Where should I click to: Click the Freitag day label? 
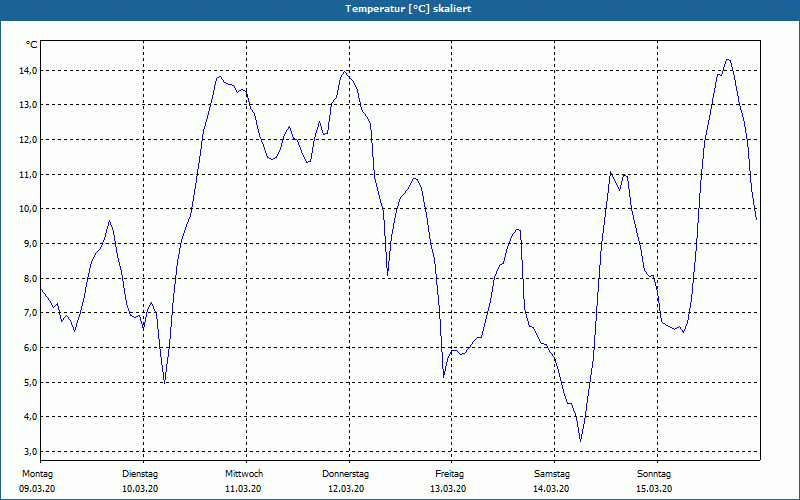coord(449,474)
